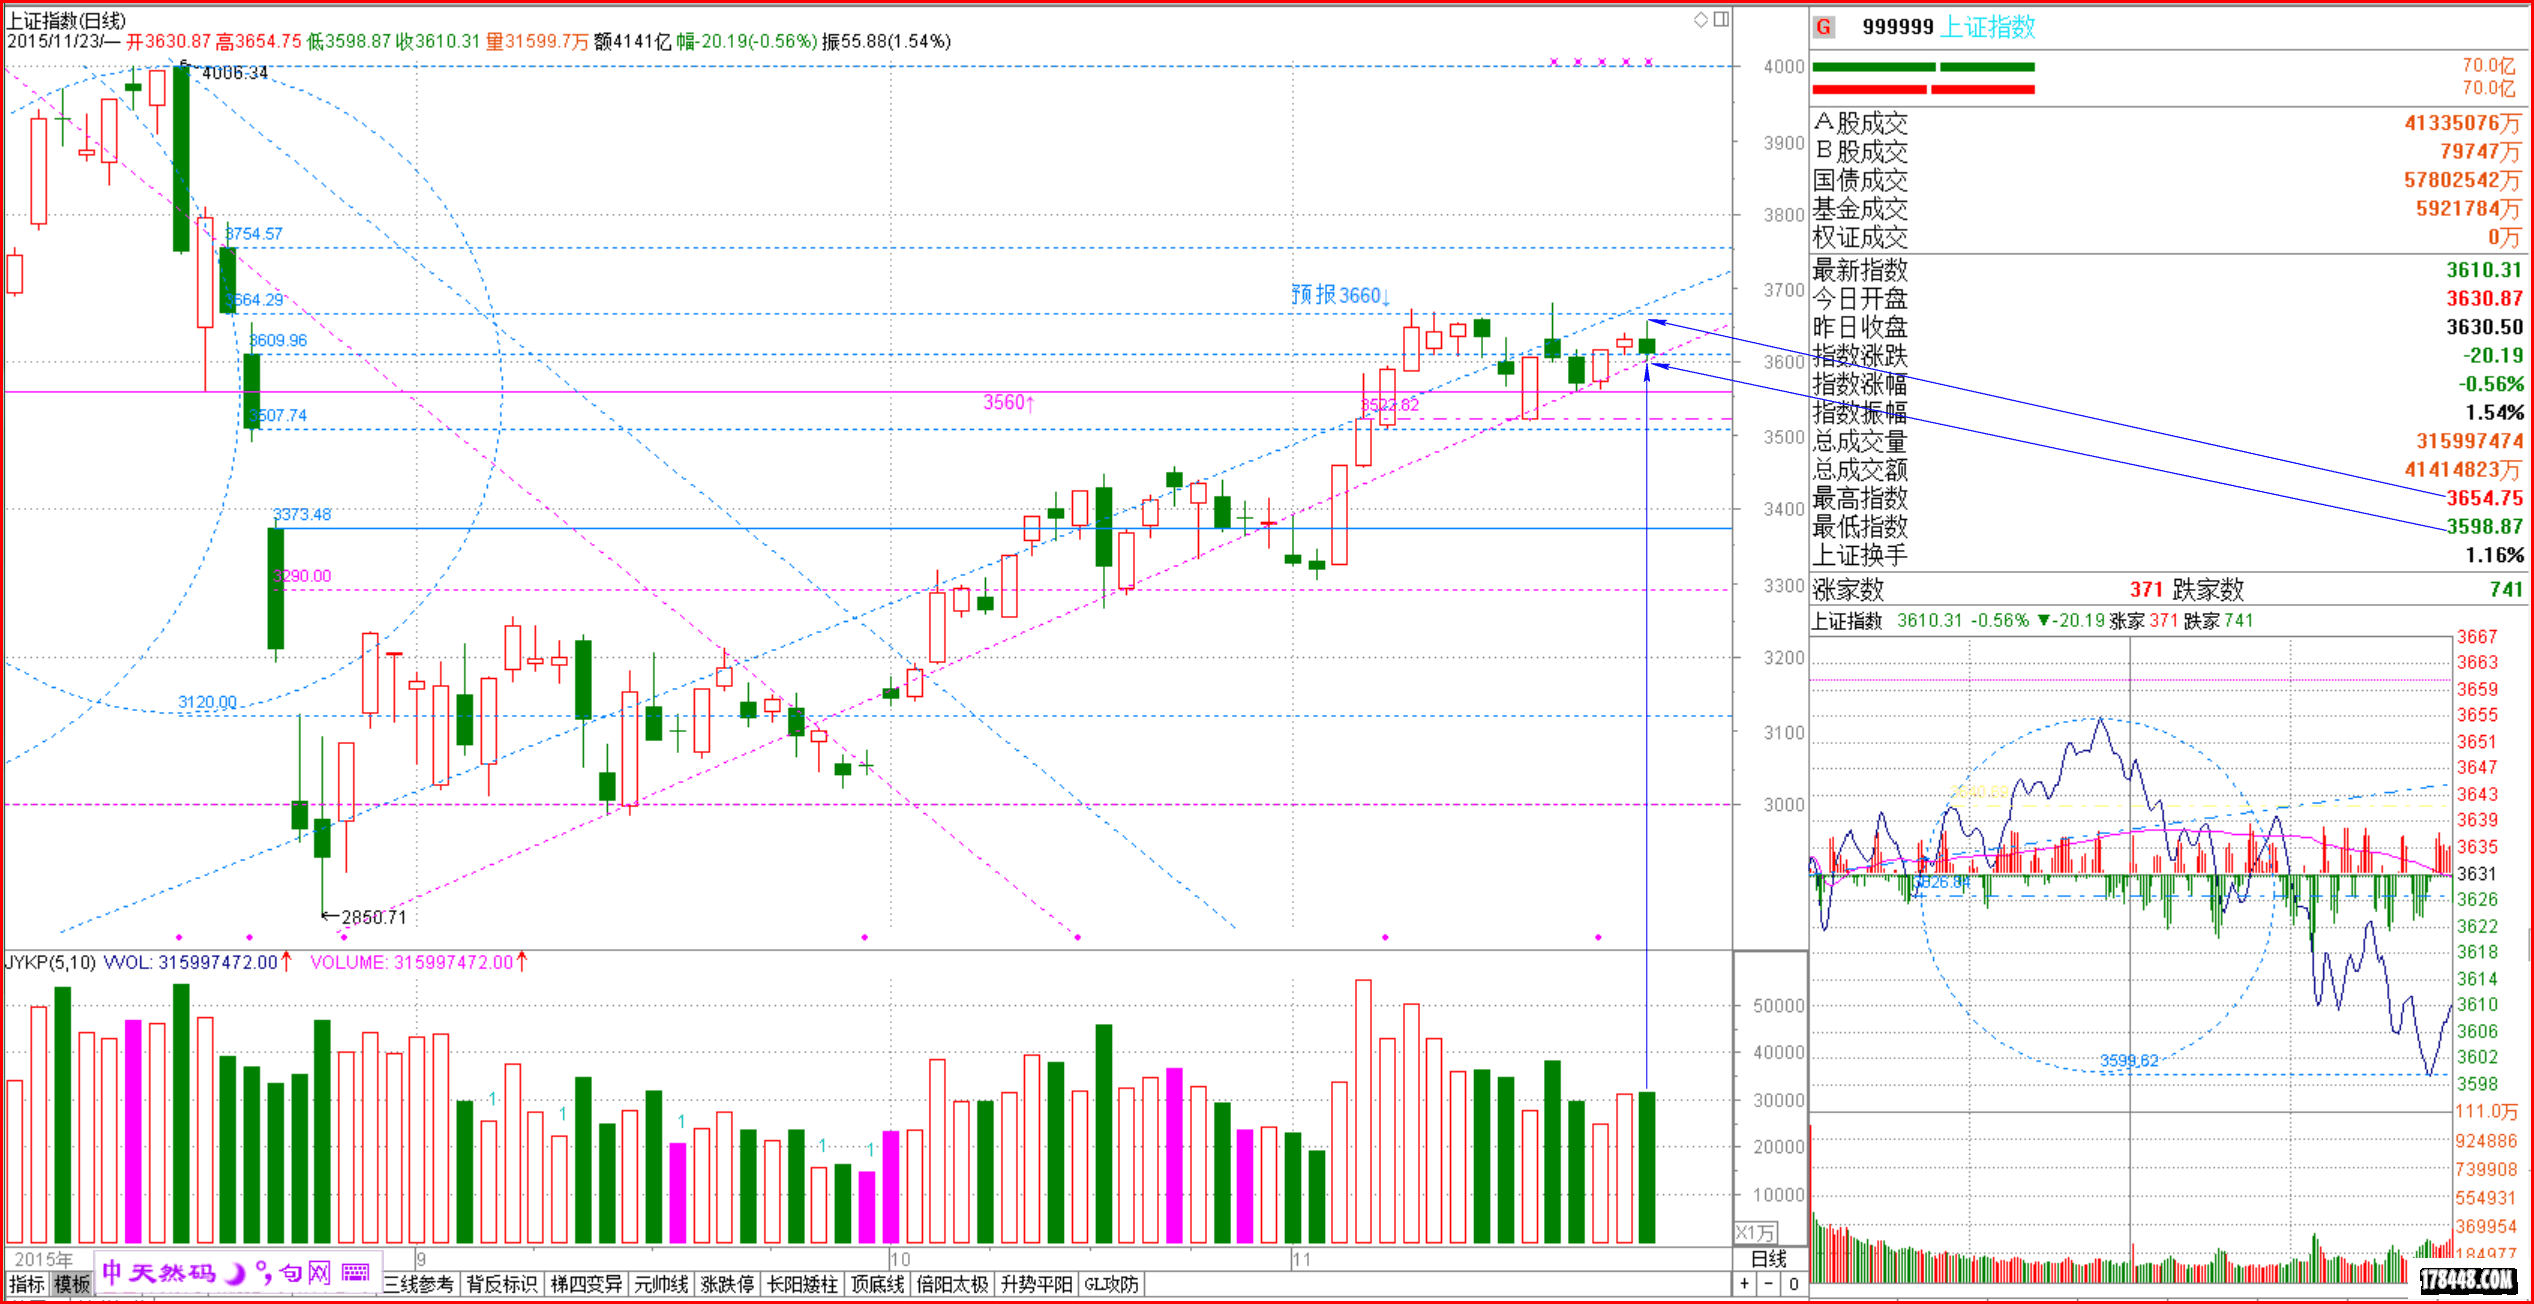Click the 4006.34 high price label
Viewport: 2534px width, 1304px height.
click(235, 73)
